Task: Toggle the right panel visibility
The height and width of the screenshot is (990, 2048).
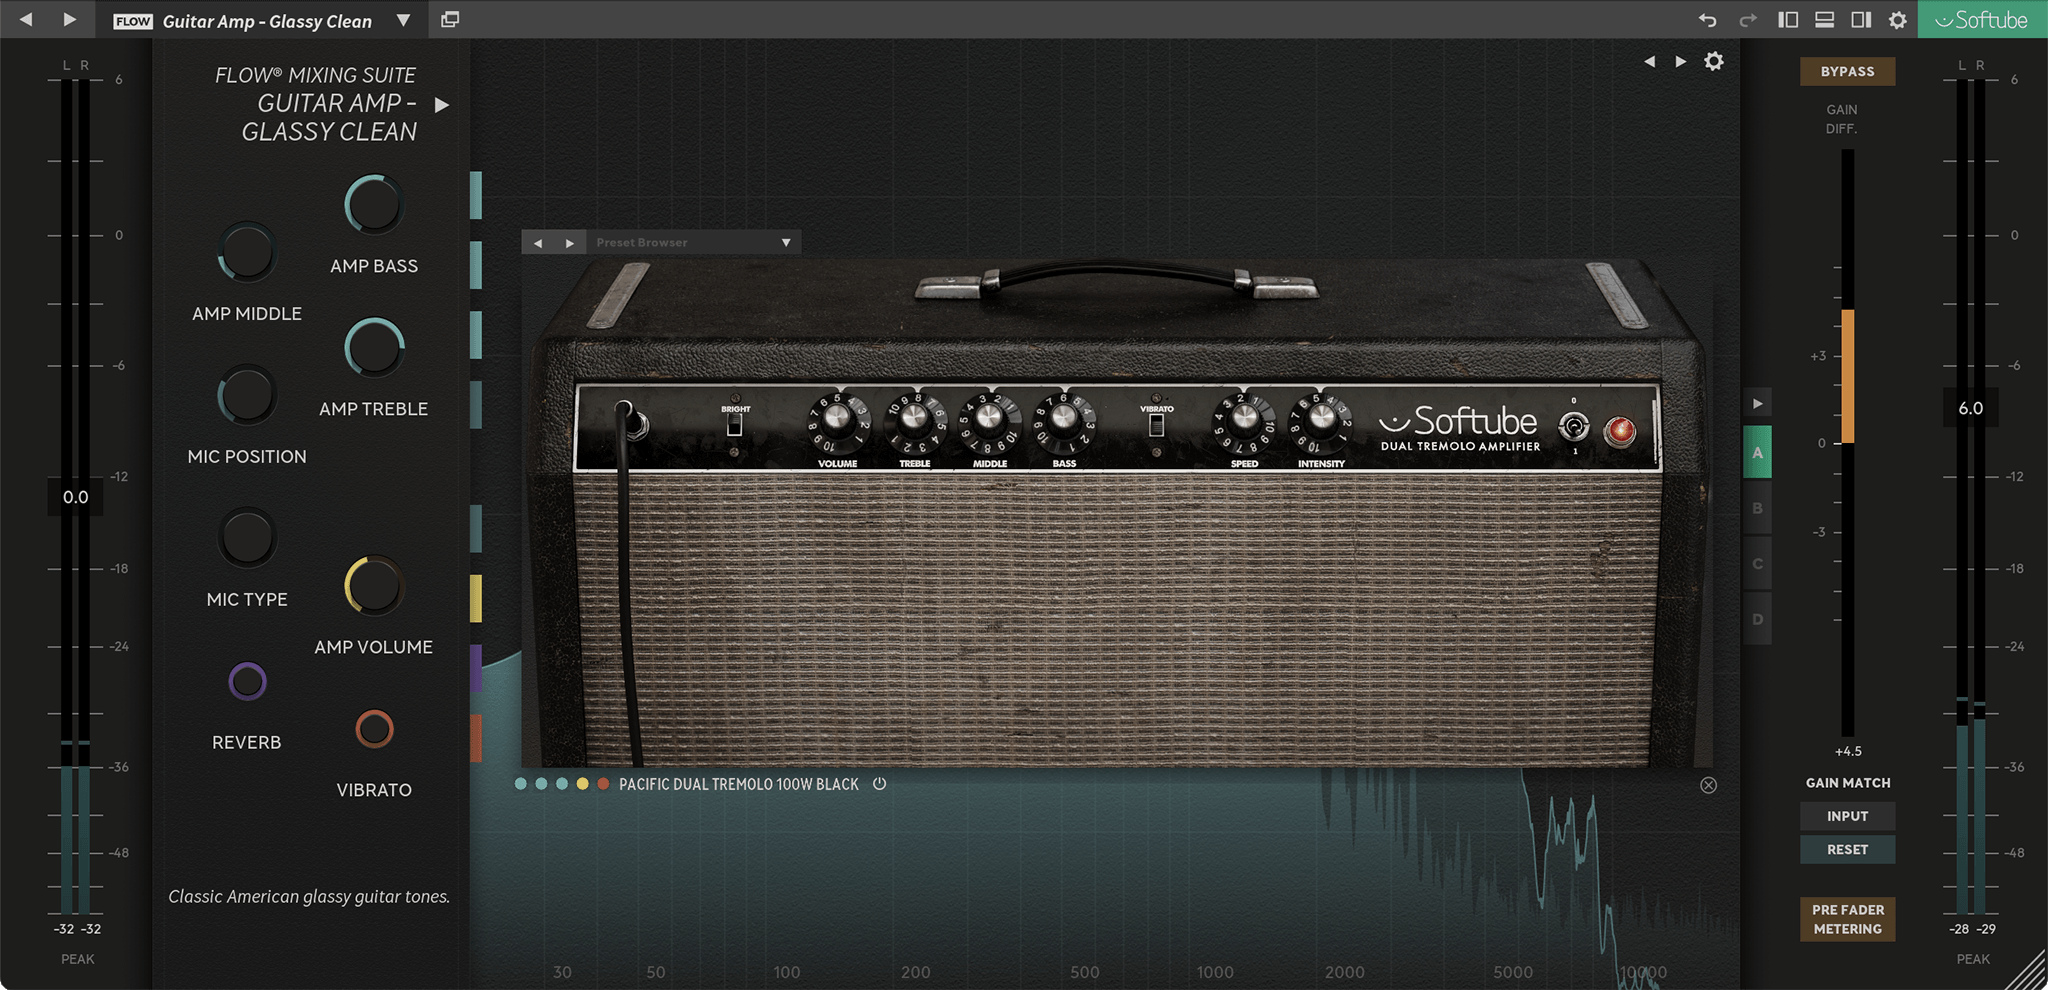Action: (1861, 20)
